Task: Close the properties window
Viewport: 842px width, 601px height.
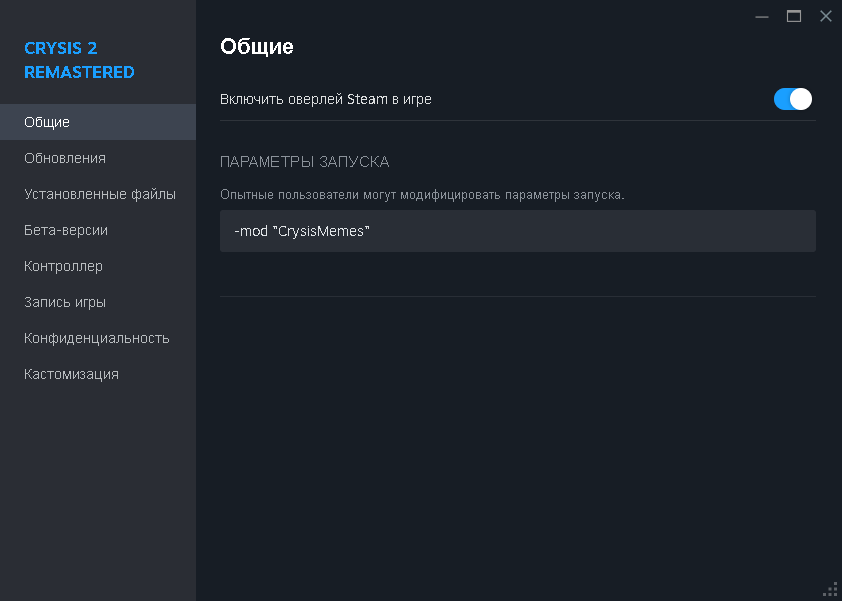Action: coord(825,16)
